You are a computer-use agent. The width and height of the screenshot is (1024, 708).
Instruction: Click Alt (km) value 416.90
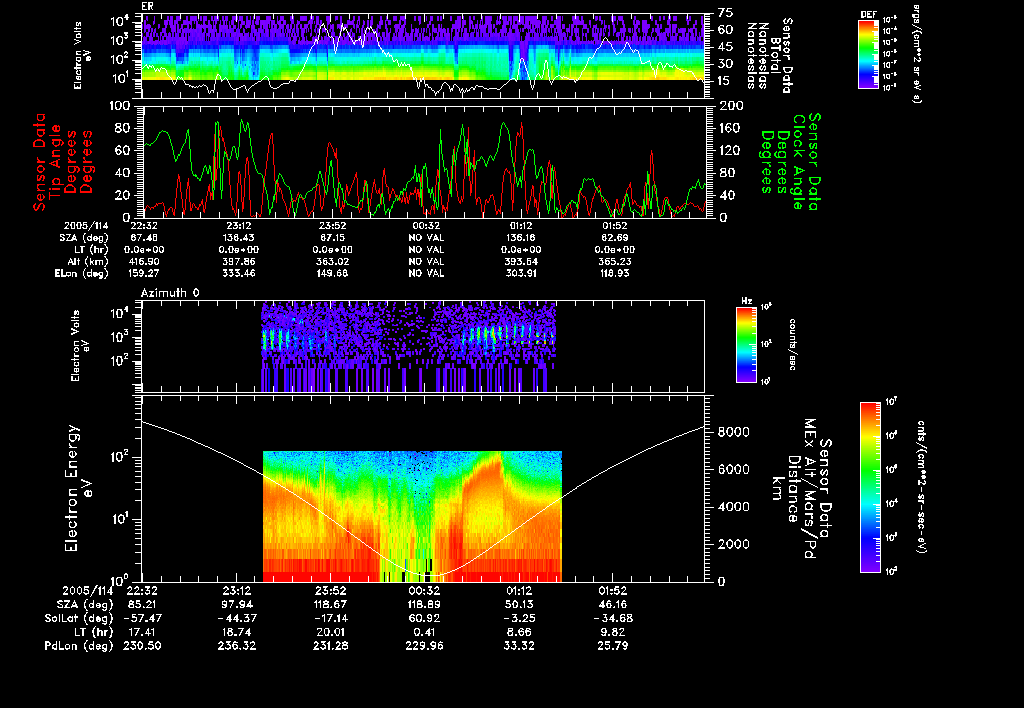coord(144,261)
